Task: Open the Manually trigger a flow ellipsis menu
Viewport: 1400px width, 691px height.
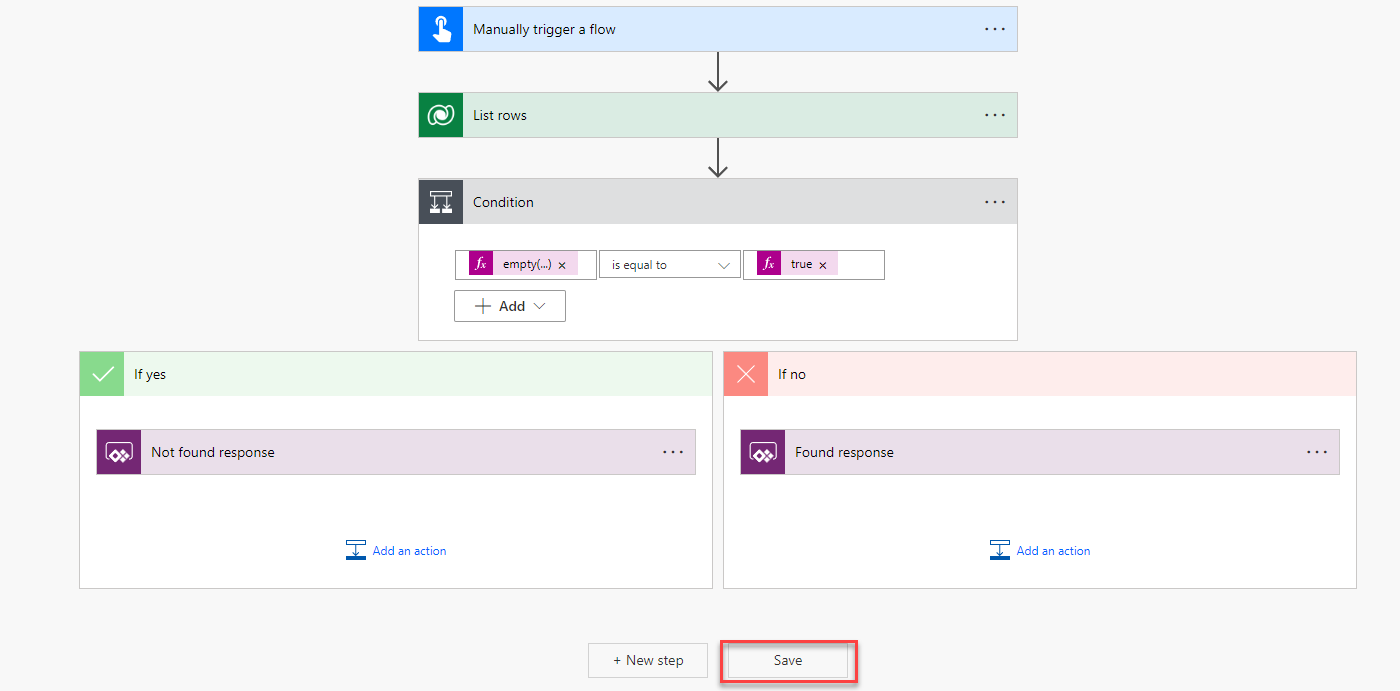Action: 995,29
